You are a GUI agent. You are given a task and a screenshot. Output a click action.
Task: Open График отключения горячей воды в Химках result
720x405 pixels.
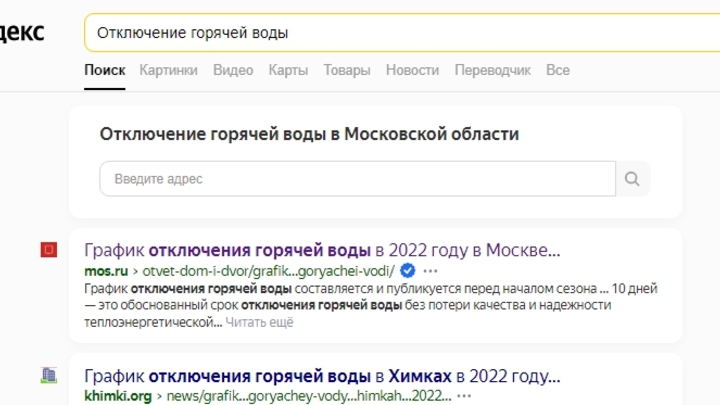click(322, 376)
